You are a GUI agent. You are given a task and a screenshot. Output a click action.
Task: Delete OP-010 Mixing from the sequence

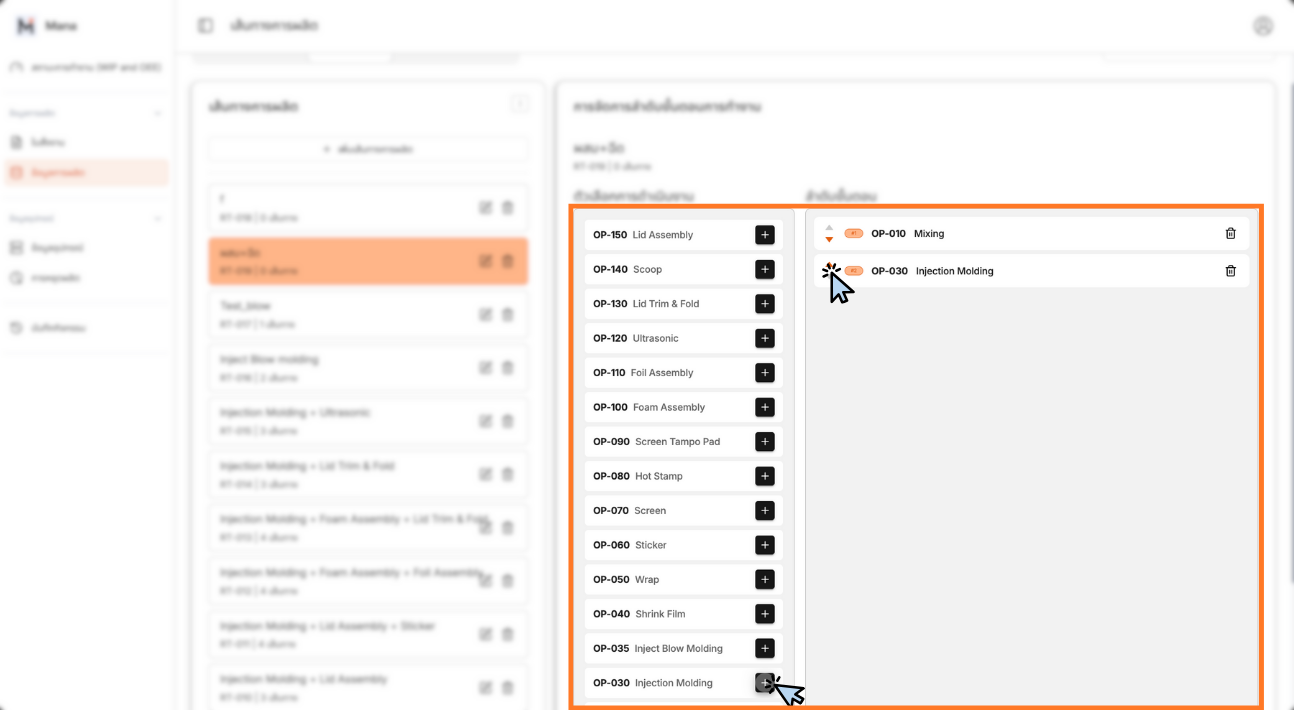pos(1230,234)
